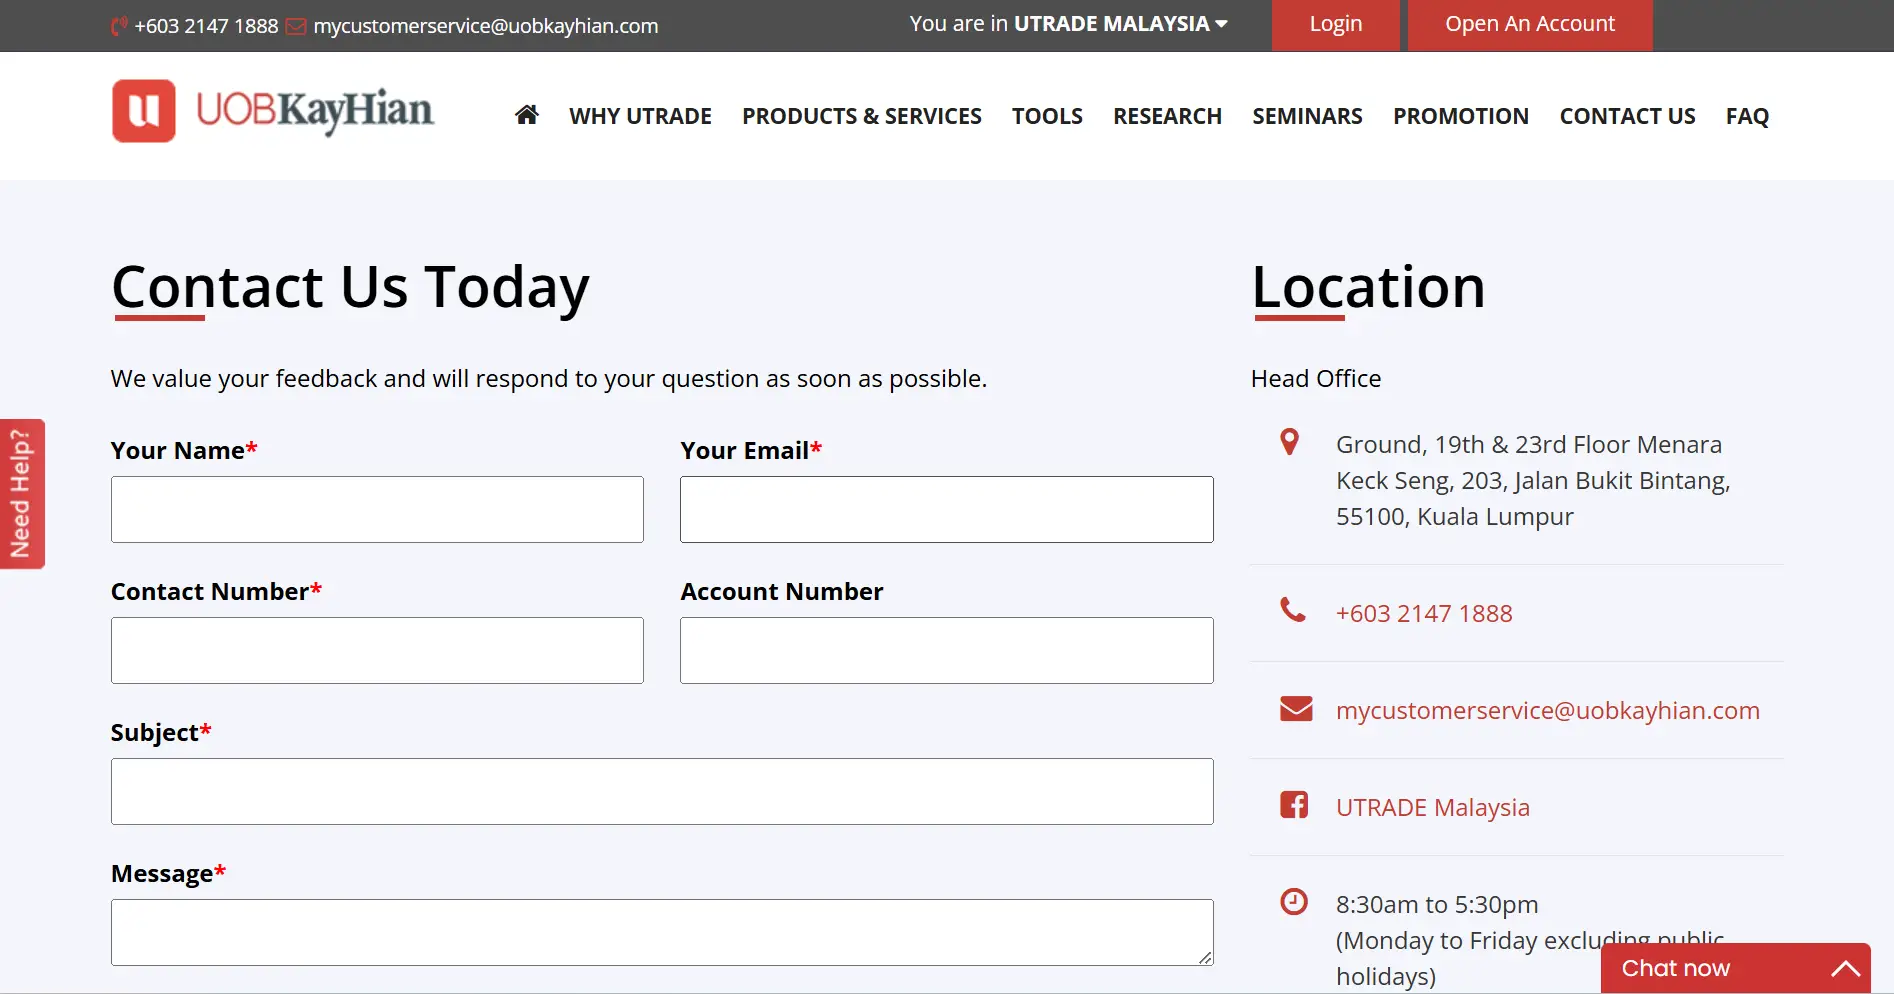Open the RESEARCH menu item

[x=1167, y=116]
